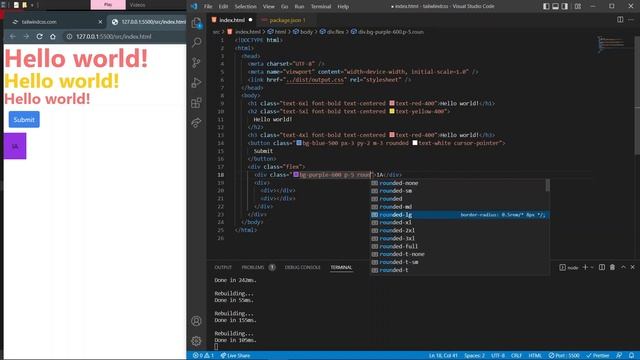Open the Run and Debug view
The image size is (640, 360).
196,82
